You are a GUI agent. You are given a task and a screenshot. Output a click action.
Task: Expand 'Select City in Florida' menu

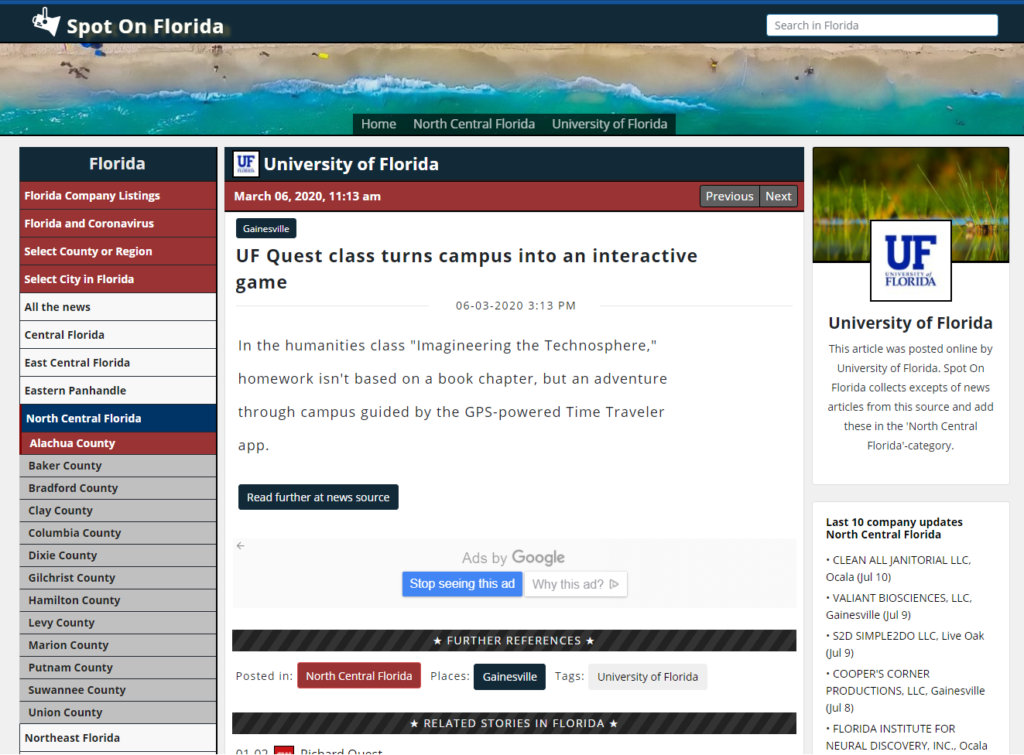pyautogui.click(x=118, y=280)
